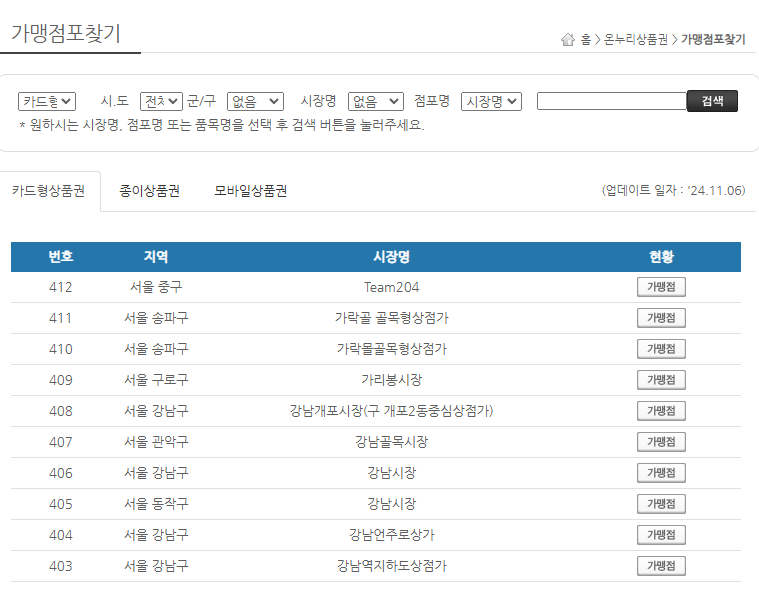The width and height of the screenshot is (759, 592).
Task: Open the 시장명 dropdown showing 없음
Action: tap(376, 102)
